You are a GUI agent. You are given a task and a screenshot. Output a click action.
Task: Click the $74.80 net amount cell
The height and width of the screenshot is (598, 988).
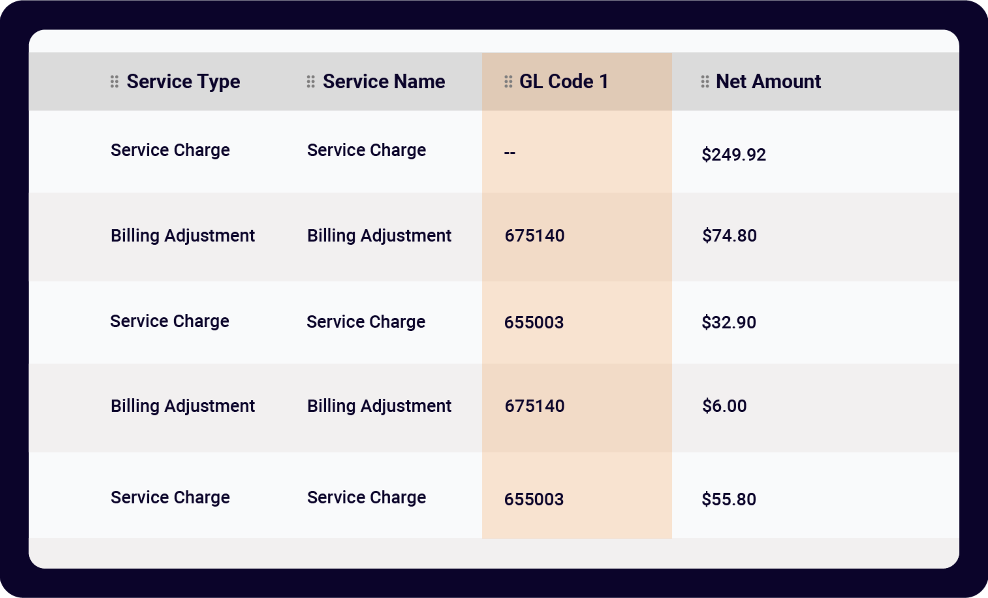pos(729,237)
